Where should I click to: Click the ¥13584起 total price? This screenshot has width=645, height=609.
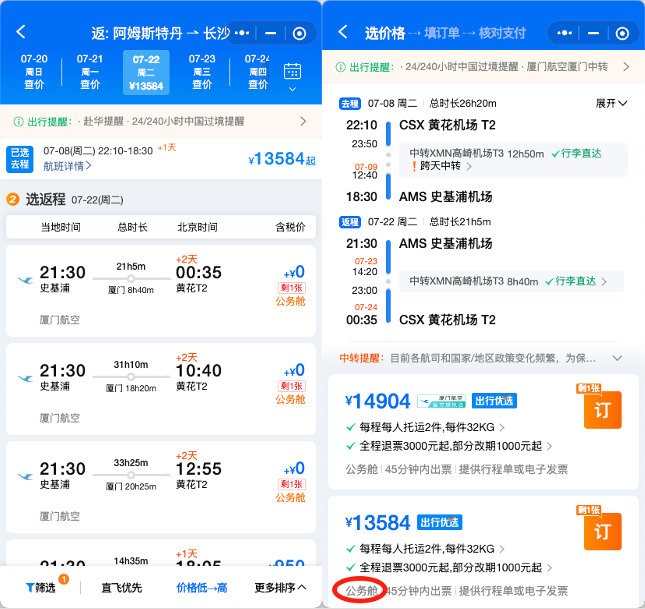pyautogui.click(x=282, y=159)
